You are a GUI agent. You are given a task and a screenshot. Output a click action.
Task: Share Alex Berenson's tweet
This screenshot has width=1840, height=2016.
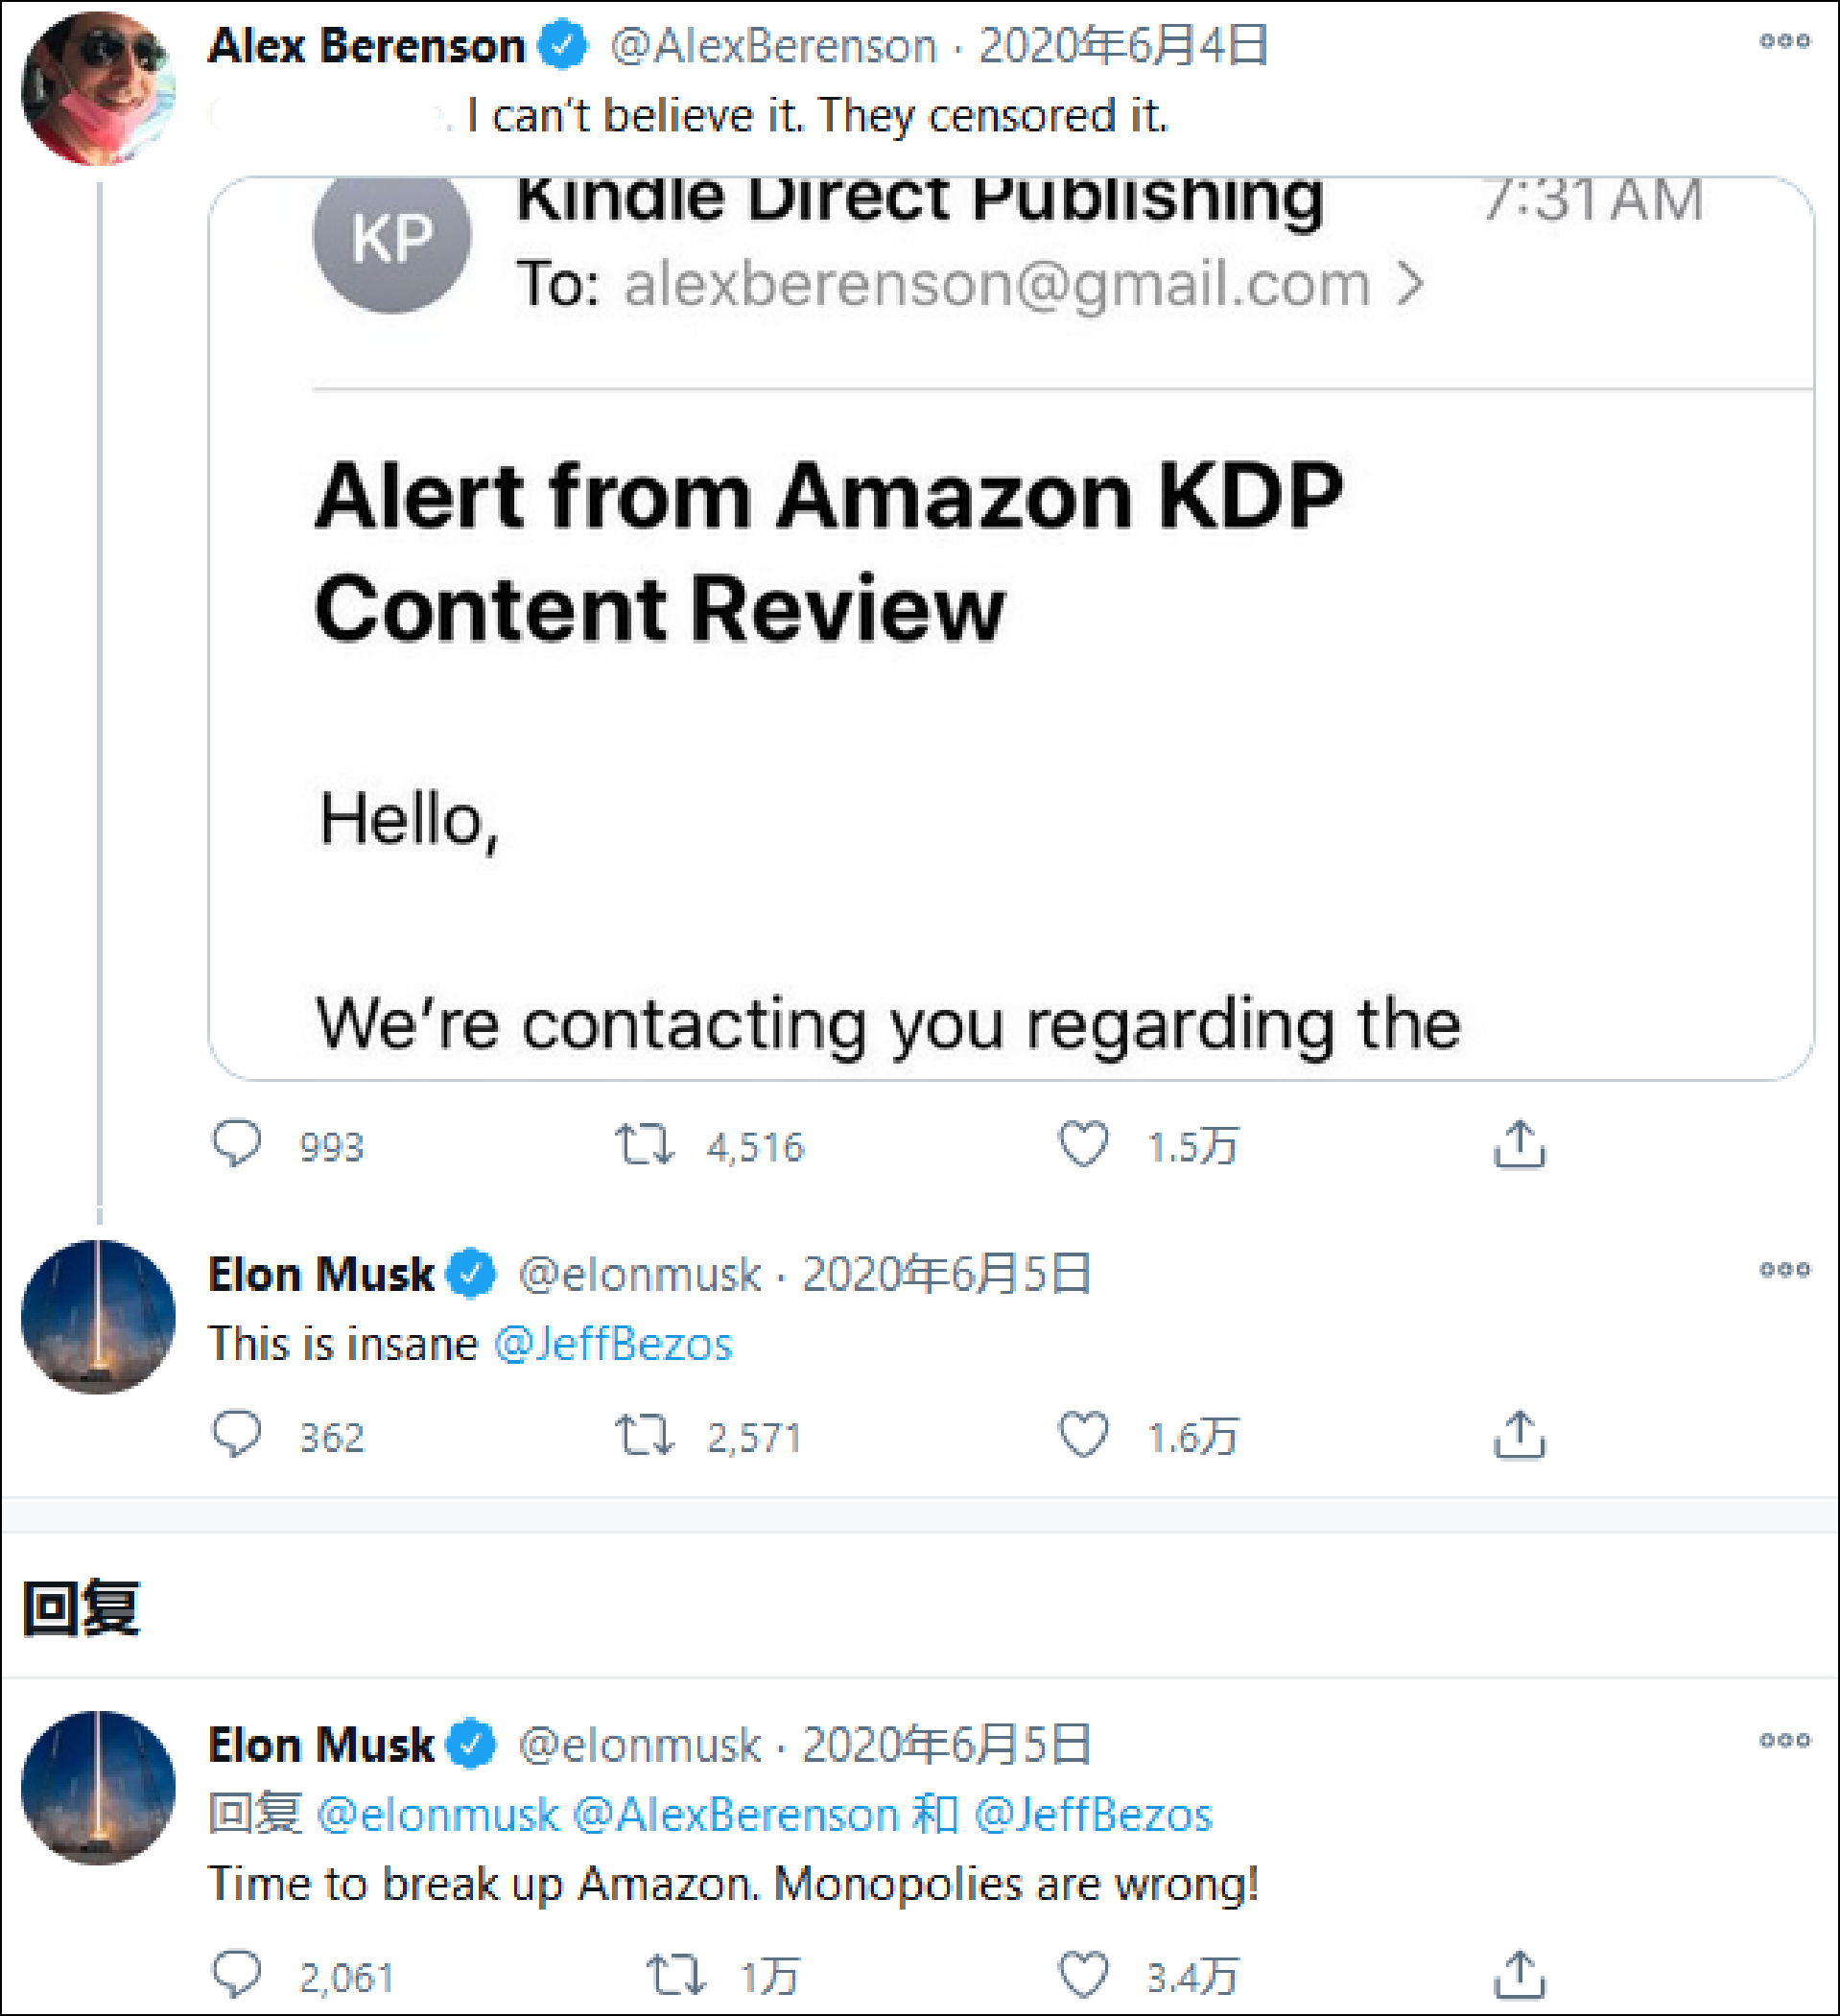(1519, 1144)
